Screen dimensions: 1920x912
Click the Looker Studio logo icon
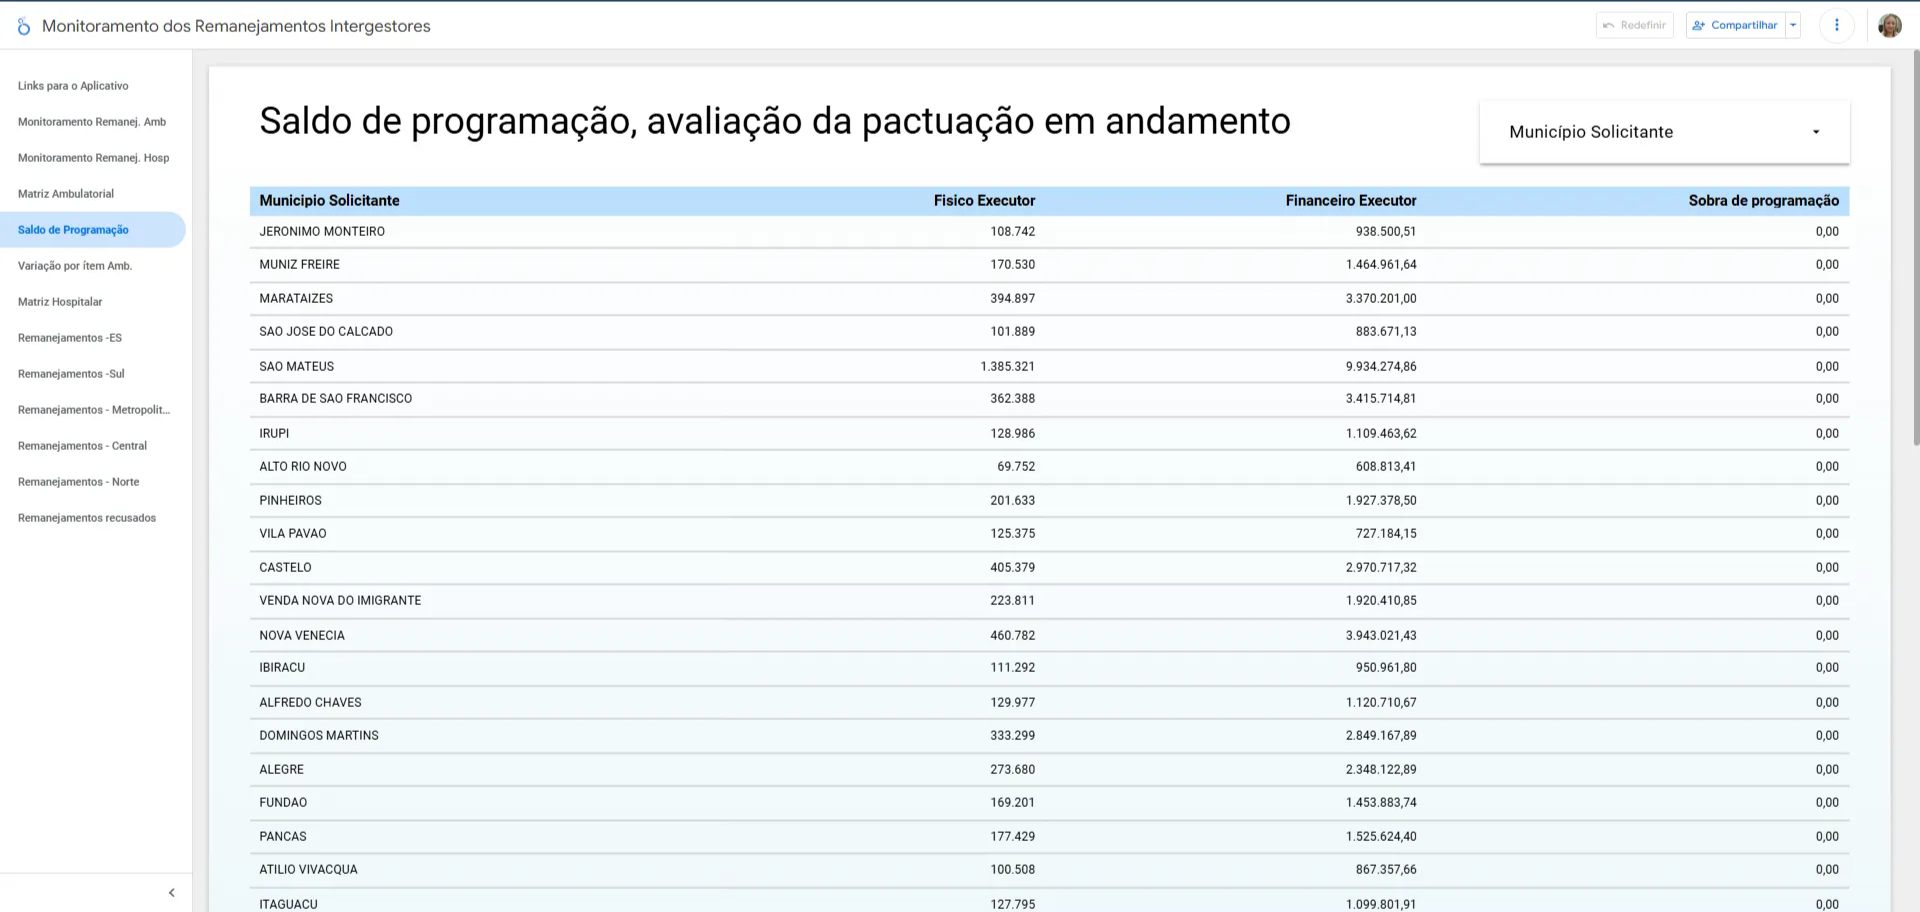tap(24, 26)
